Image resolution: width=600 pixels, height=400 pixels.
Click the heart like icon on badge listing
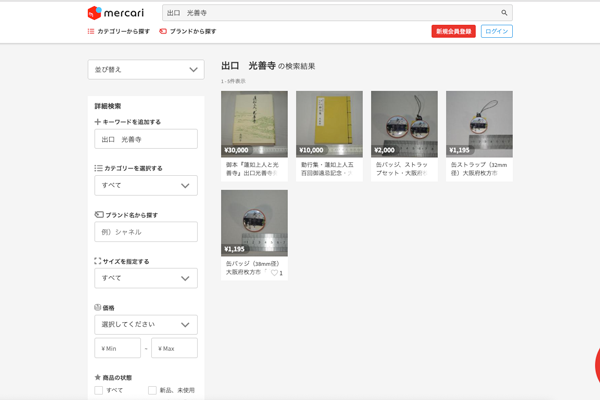tap(275, 272)
